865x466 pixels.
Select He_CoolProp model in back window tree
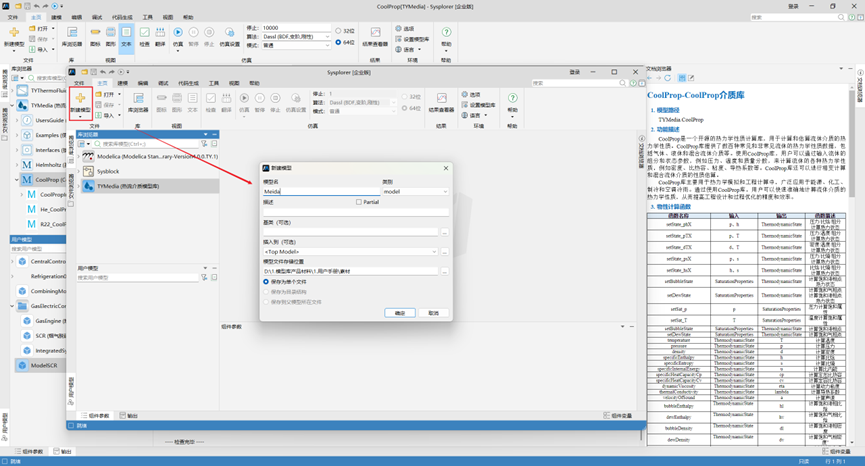[x=47, y=209]
